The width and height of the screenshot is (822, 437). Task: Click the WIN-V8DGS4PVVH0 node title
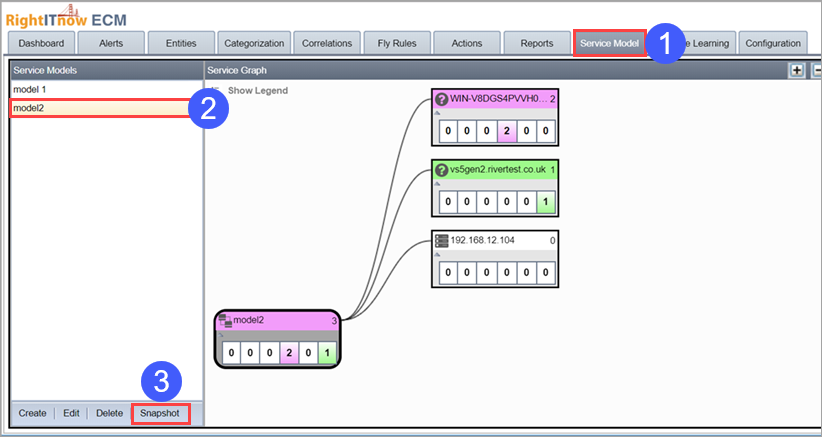tap(499, 99)
